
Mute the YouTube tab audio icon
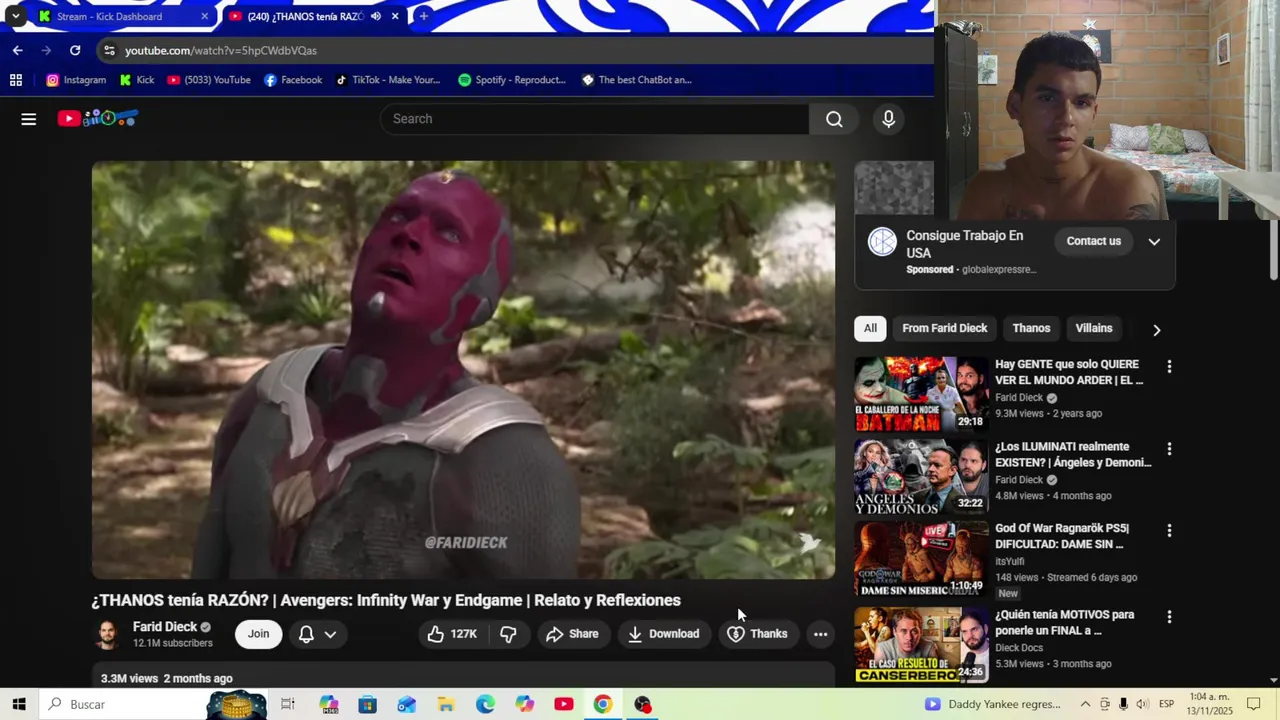[x=376, y=16]
